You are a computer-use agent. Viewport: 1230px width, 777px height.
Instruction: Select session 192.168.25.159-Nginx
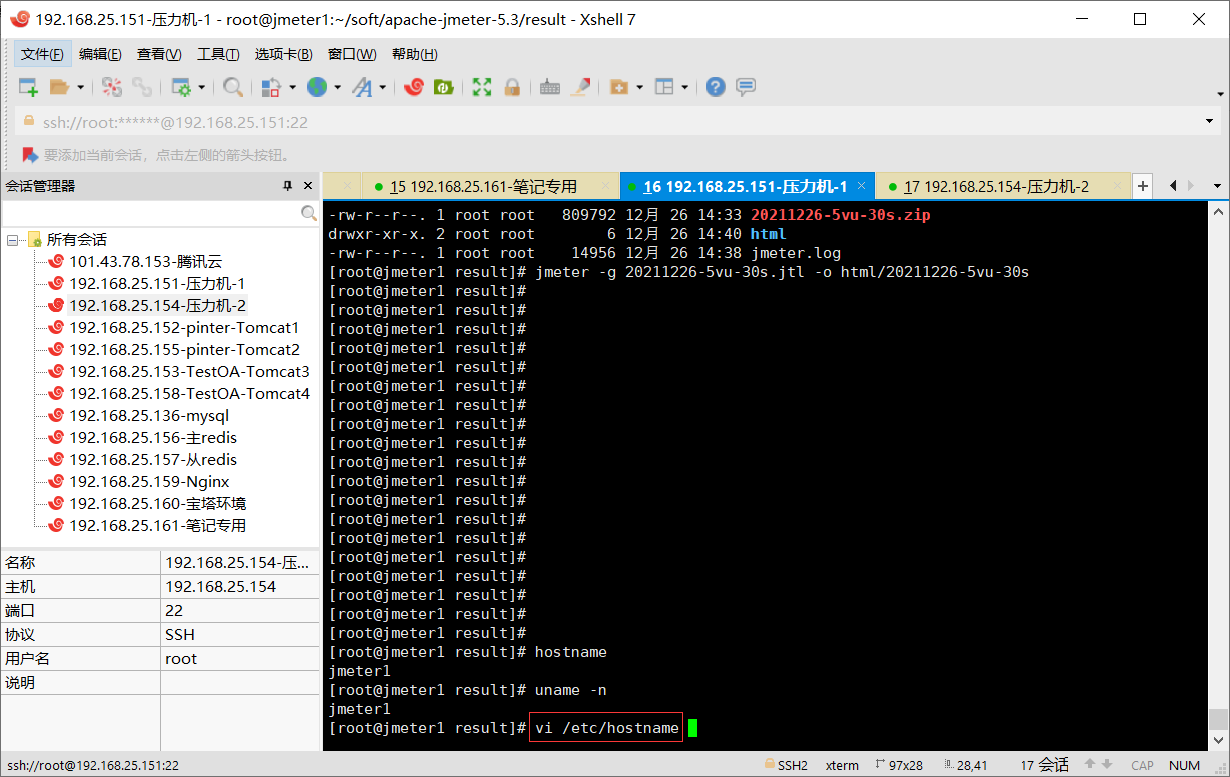tap(149, 482)
